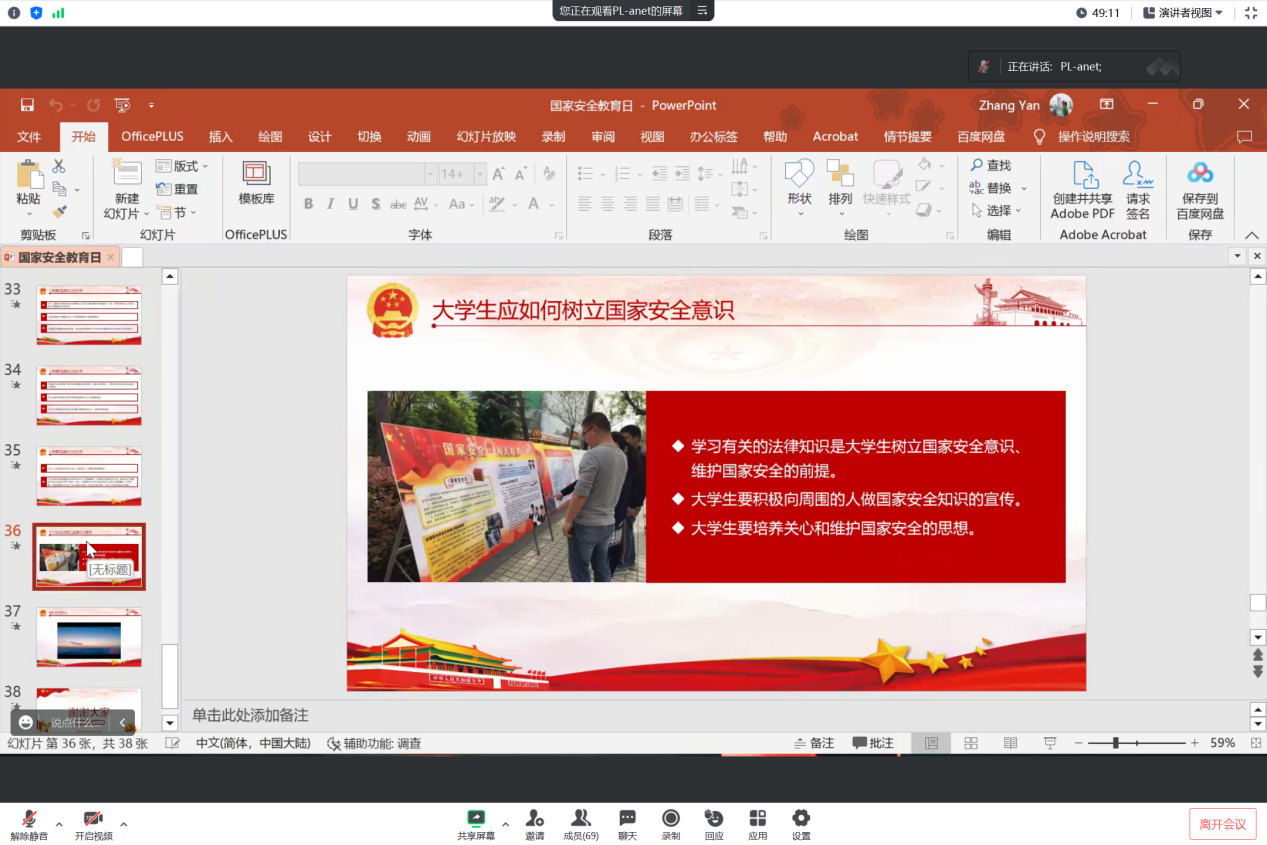Toggle strikethrough abc button

398,204
